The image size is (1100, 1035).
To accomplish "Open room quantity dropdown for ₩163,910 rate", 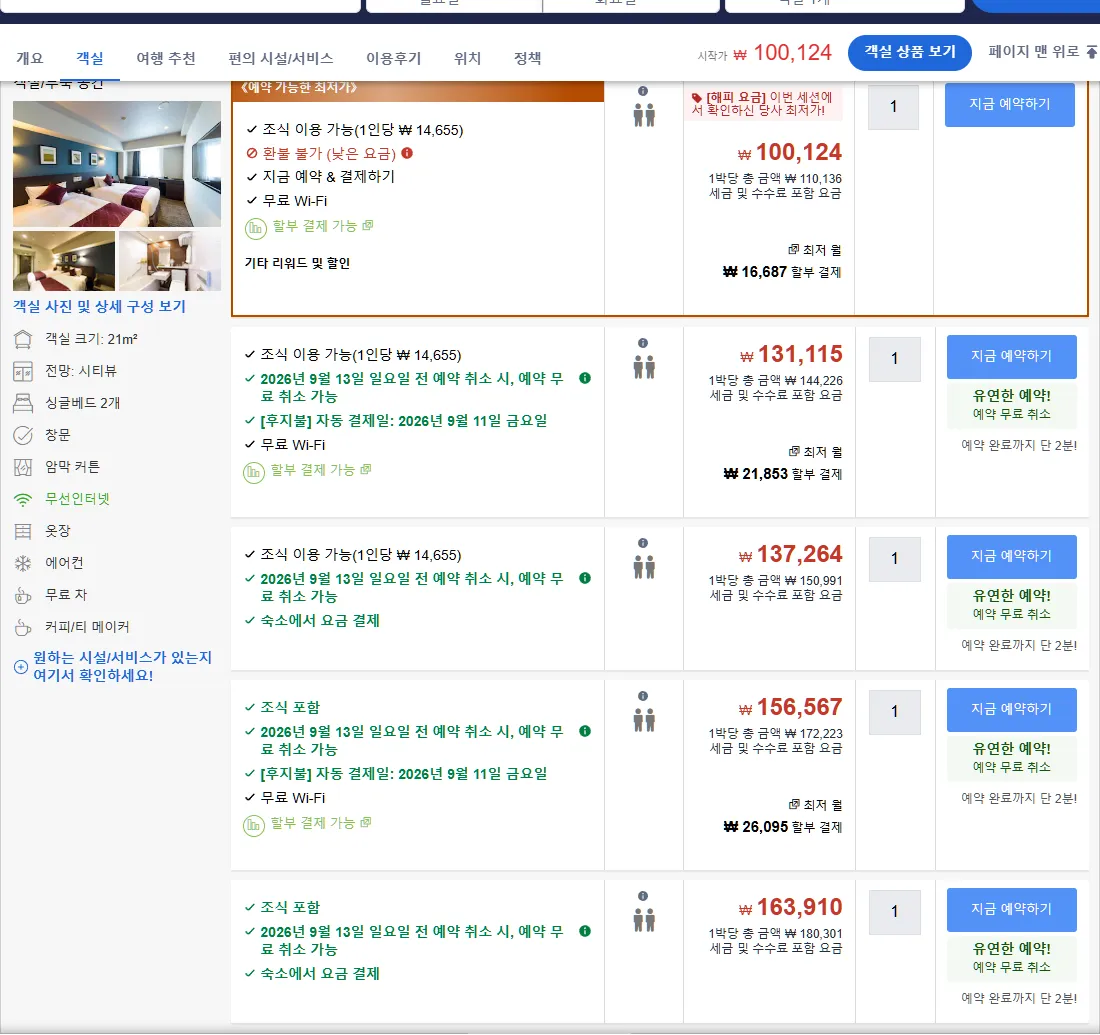I will (x=894, y=912).
